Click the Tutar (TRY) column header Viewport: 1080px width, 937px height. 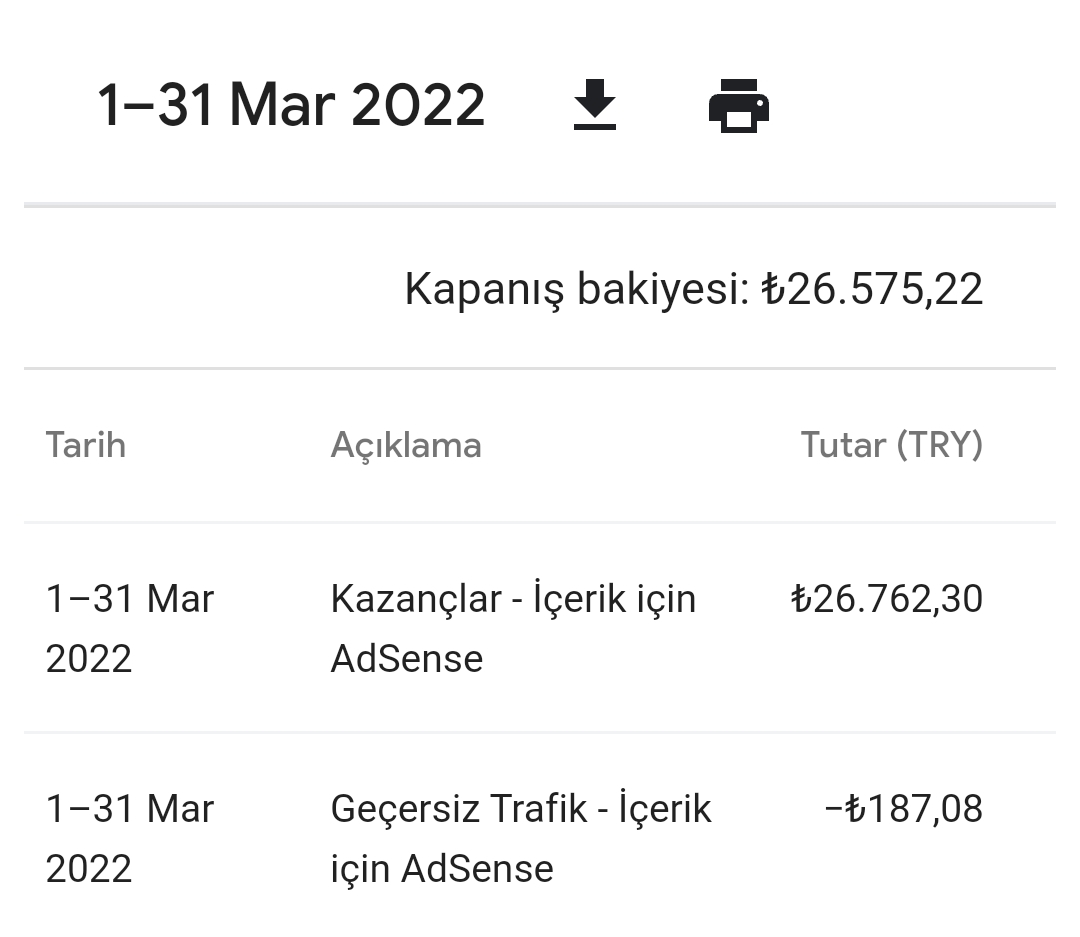(891, 445)
